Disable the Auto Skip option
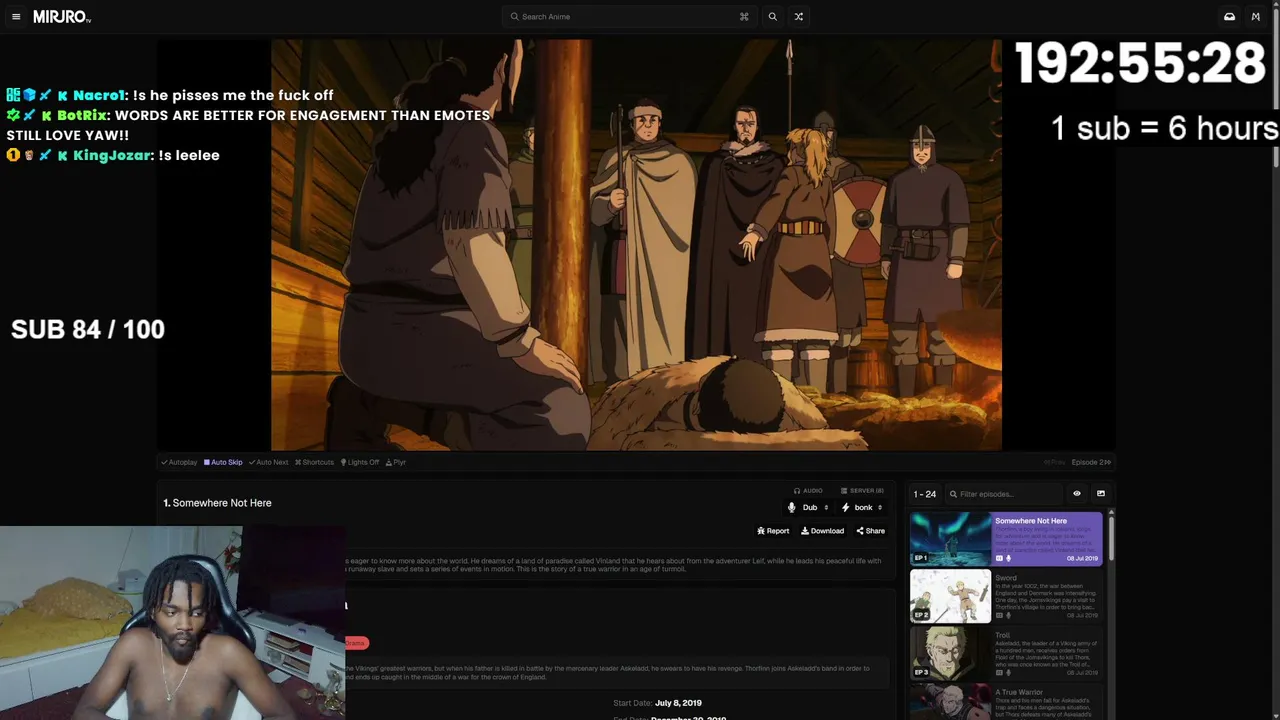 [x=223, y=462]
